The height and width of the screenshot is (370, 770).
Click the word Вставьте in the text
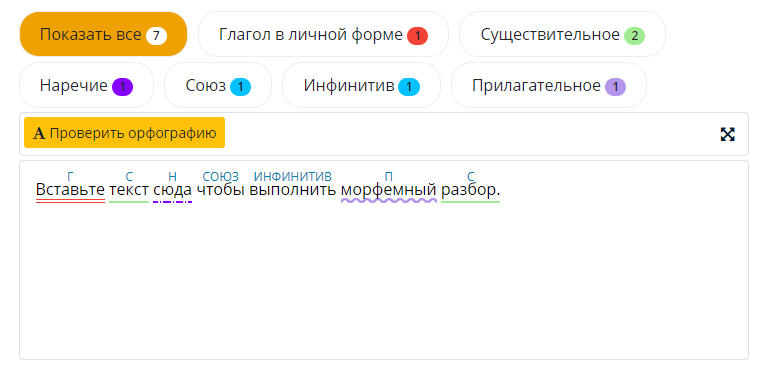[70, 190]
